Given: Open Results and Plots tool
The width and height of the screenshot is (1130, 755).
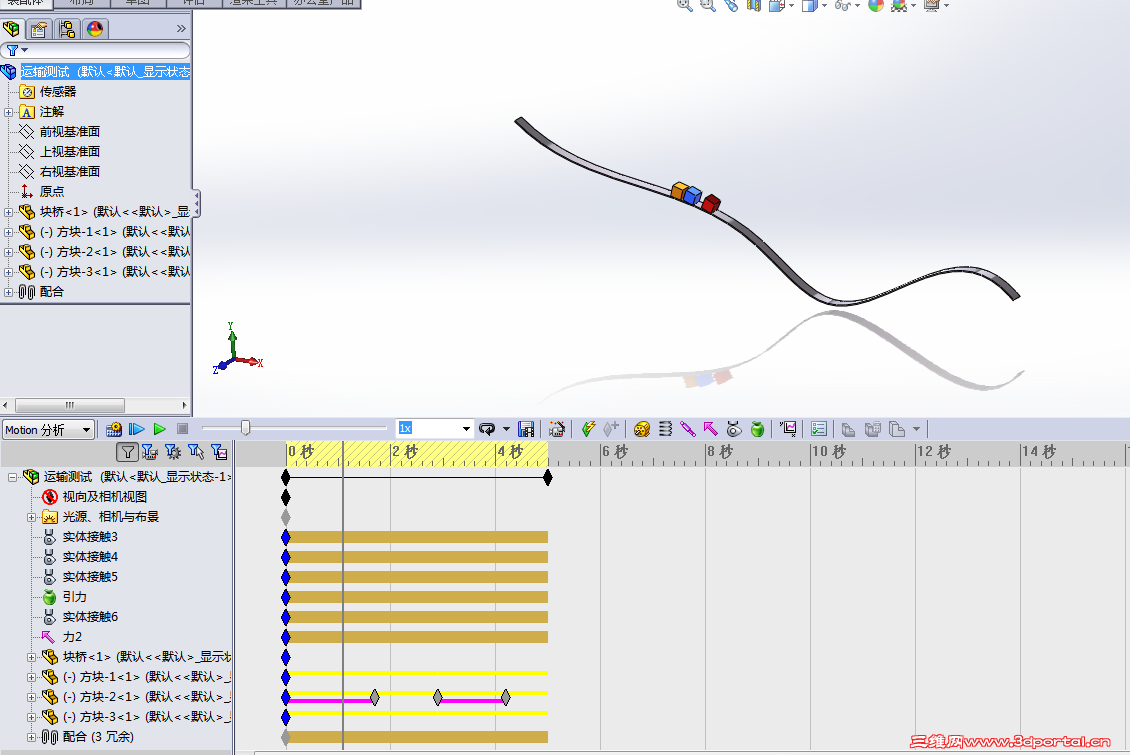Looking at the screenshot, I should coord(788,429).
